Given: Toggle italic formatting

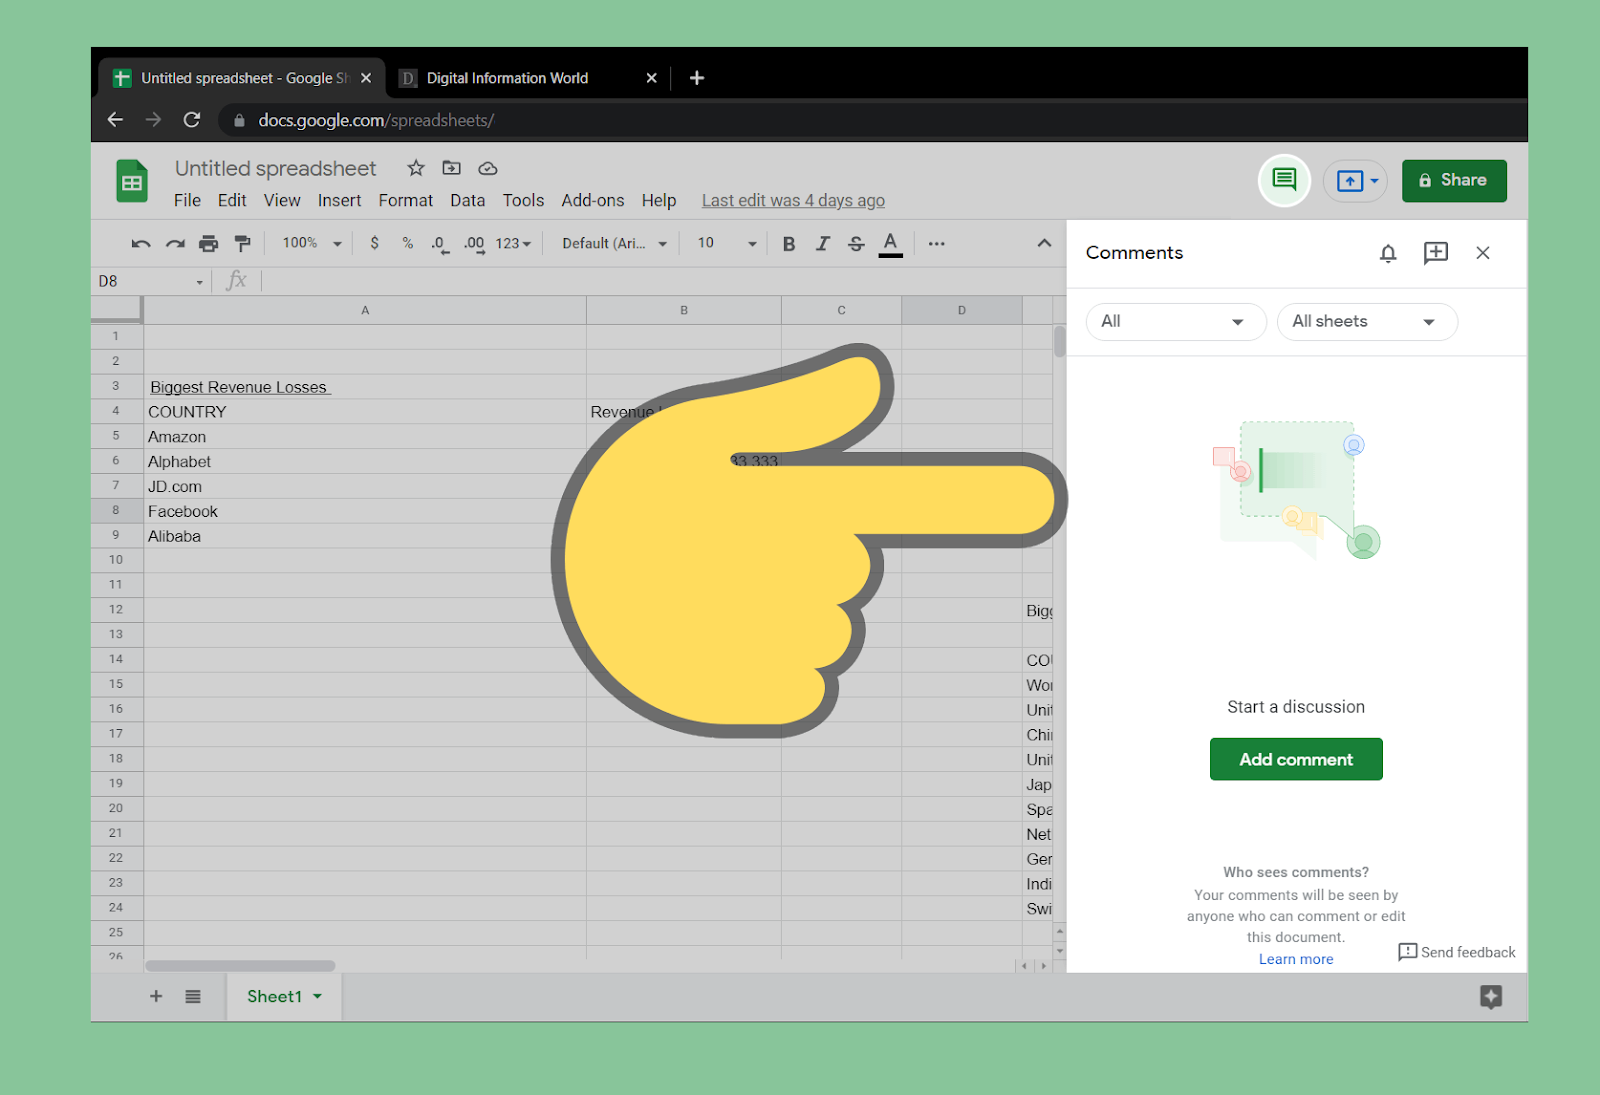Looking at the screenshot, I should click(x=822, y=243).
